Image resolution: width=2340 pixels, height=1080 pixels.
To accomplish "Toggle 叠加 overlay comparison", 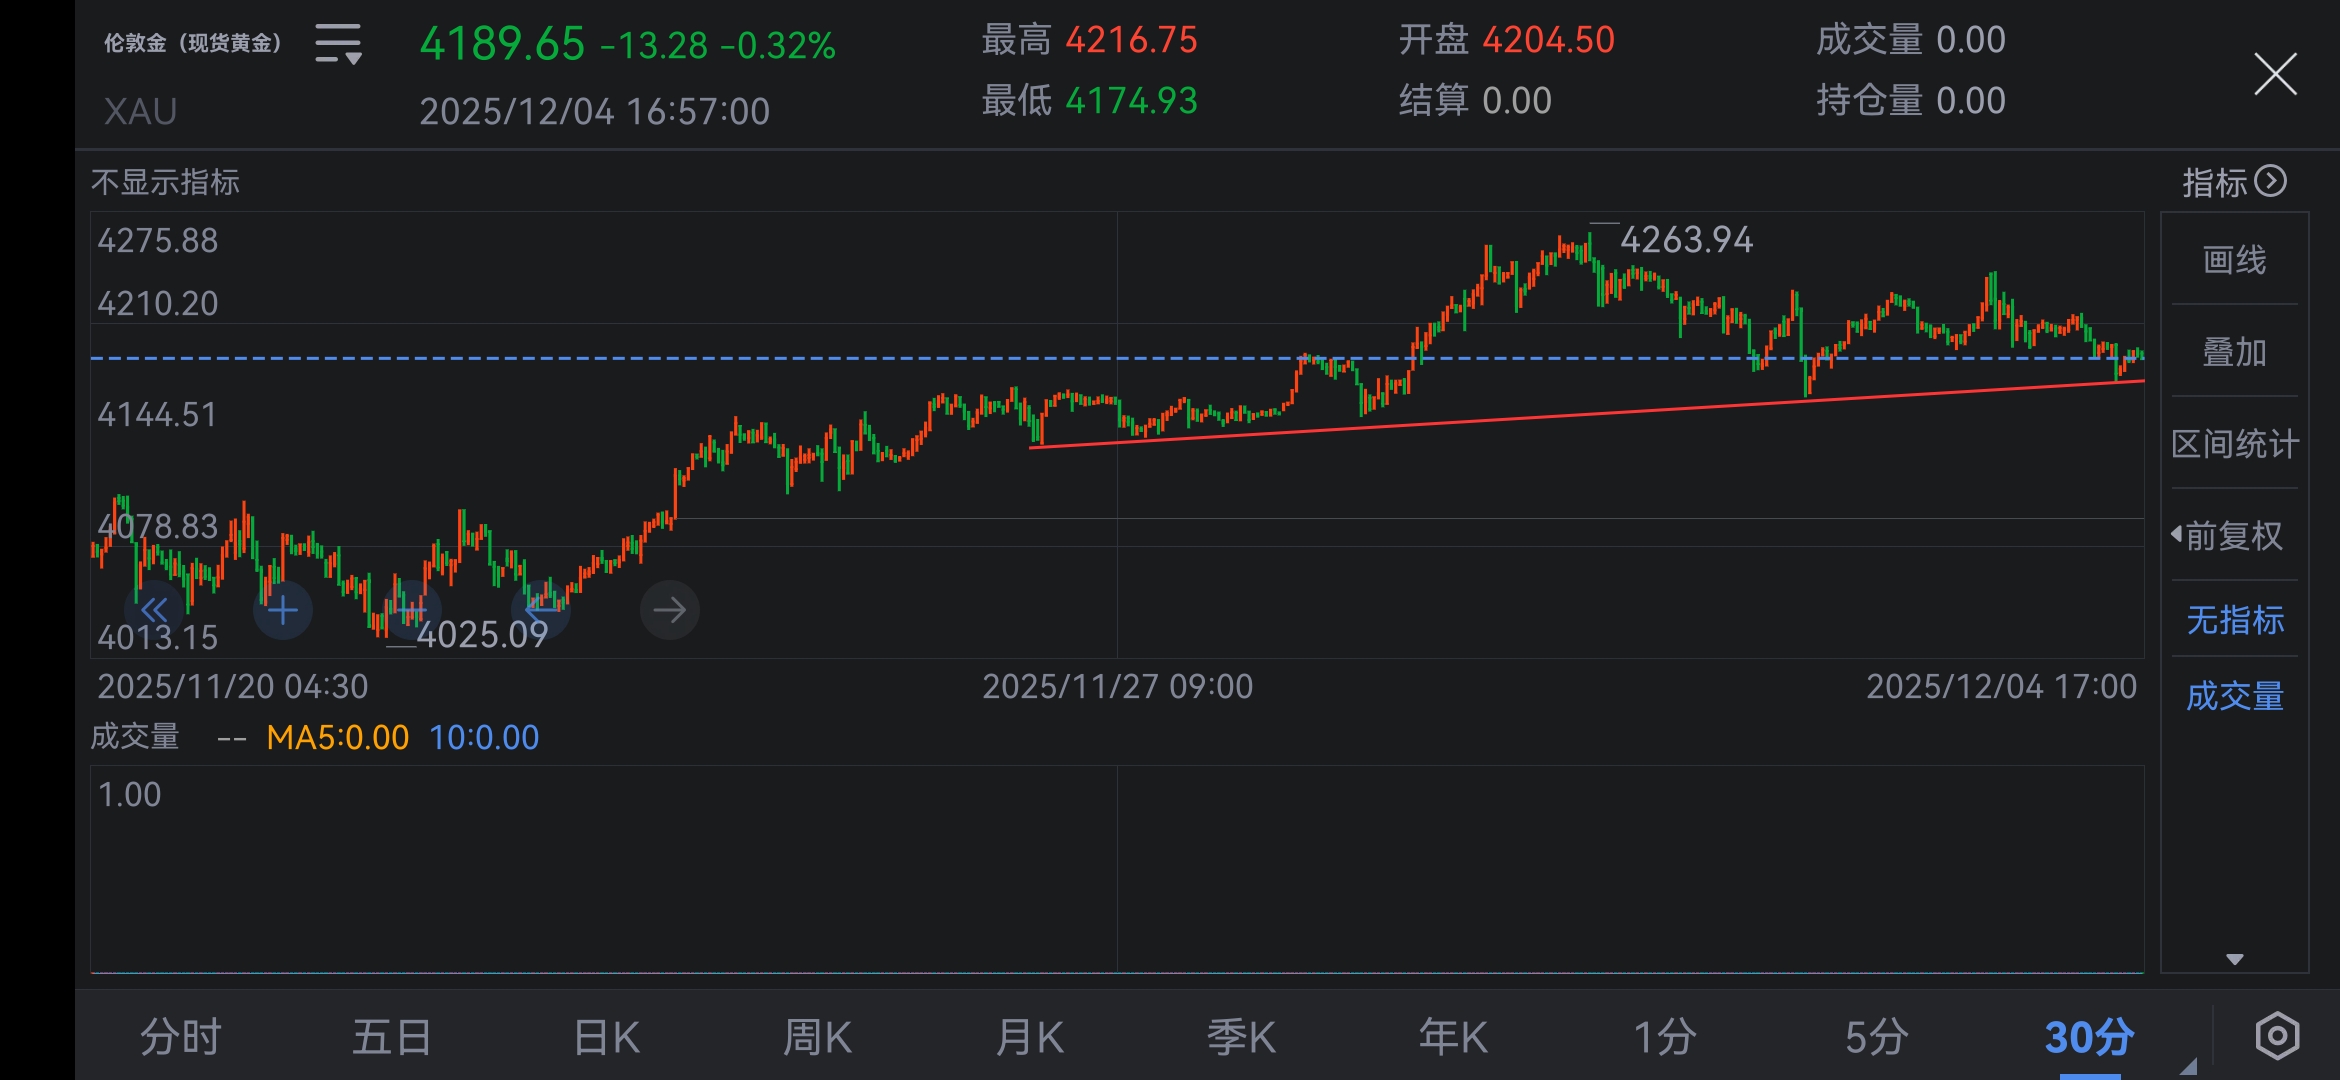I will pyautogui.click(x=2234, y=352).
